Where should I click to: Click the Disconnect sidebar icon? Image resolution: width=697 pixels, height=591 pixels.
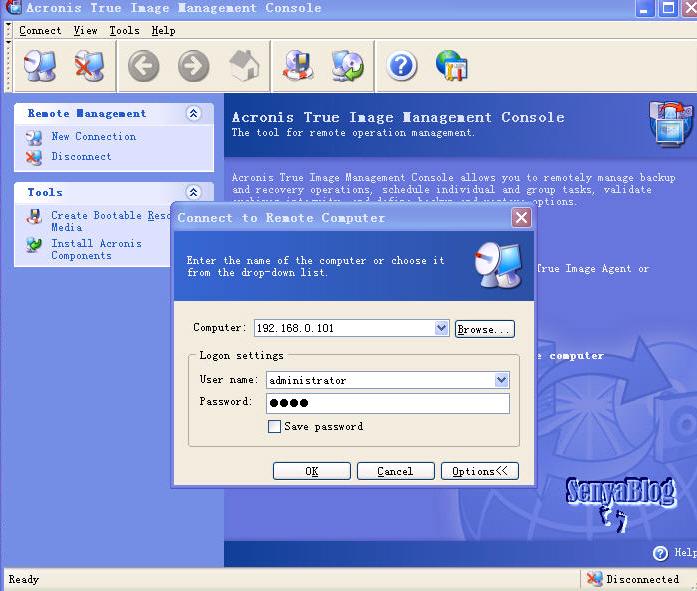34,157
